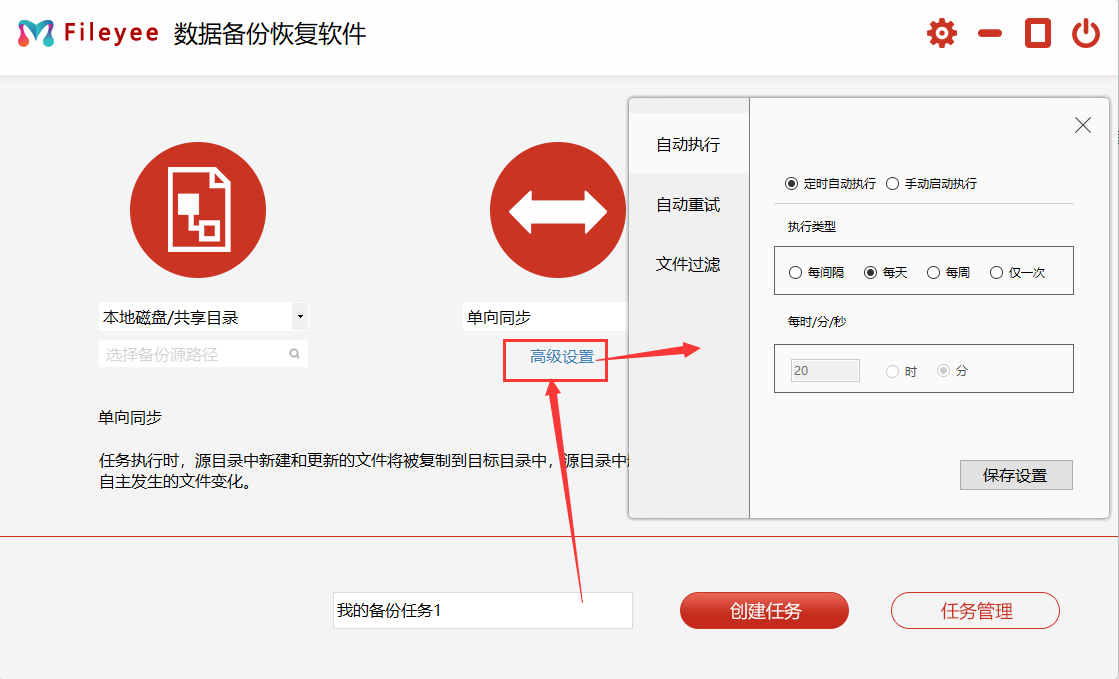Click the backup source document icon
The image size is (1119, 679).
point(198,210)
